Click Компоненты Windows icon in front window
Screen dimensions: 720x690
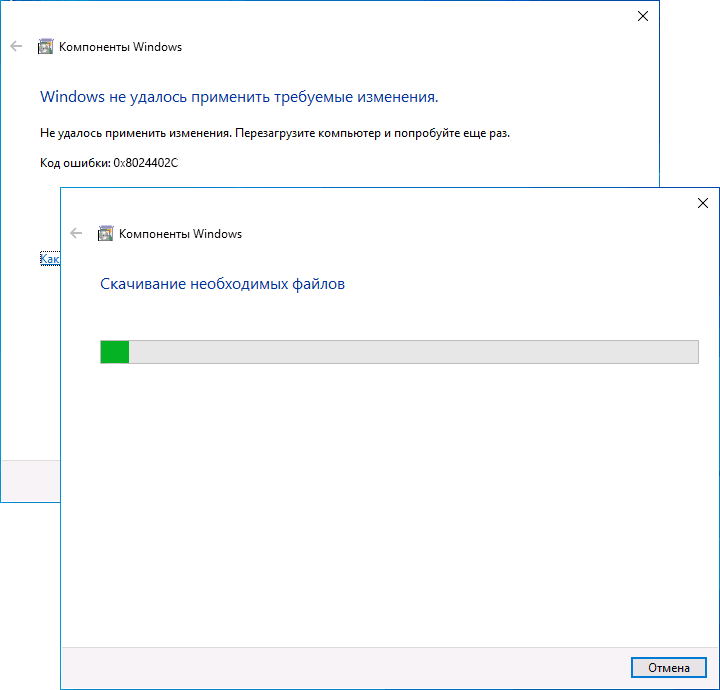pyautogui.click(x=105, y=233)
